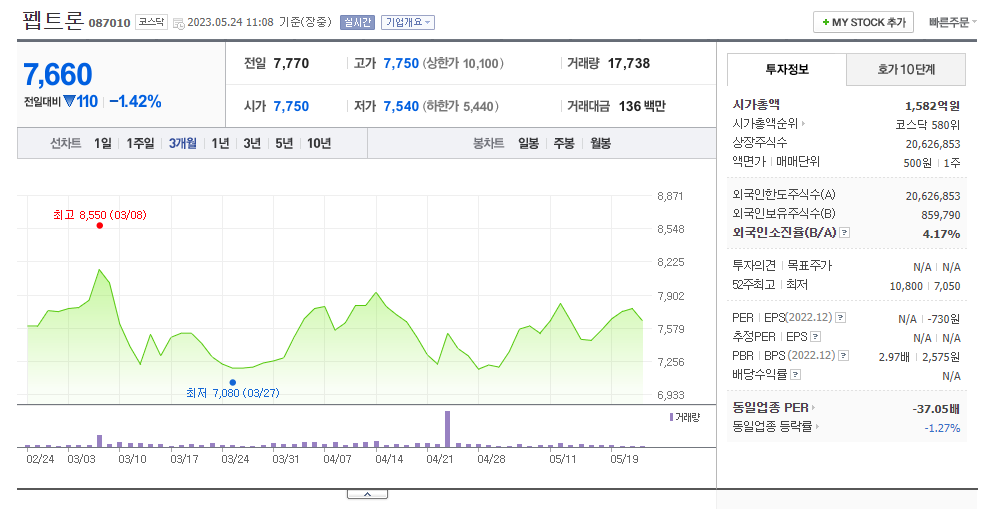Click the current price 7,660

58,75
